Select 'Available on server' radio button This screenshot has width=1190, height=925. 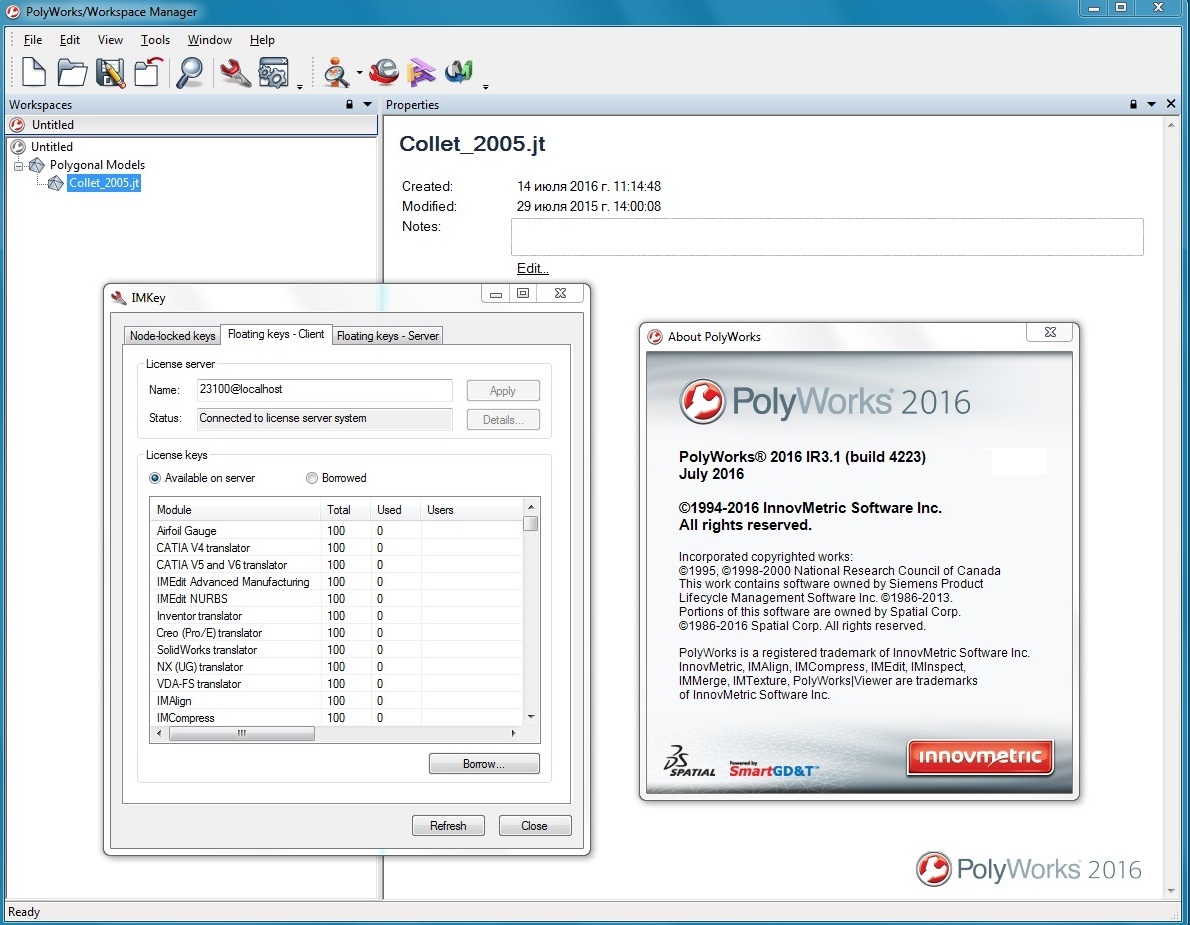tap(155, 478)
